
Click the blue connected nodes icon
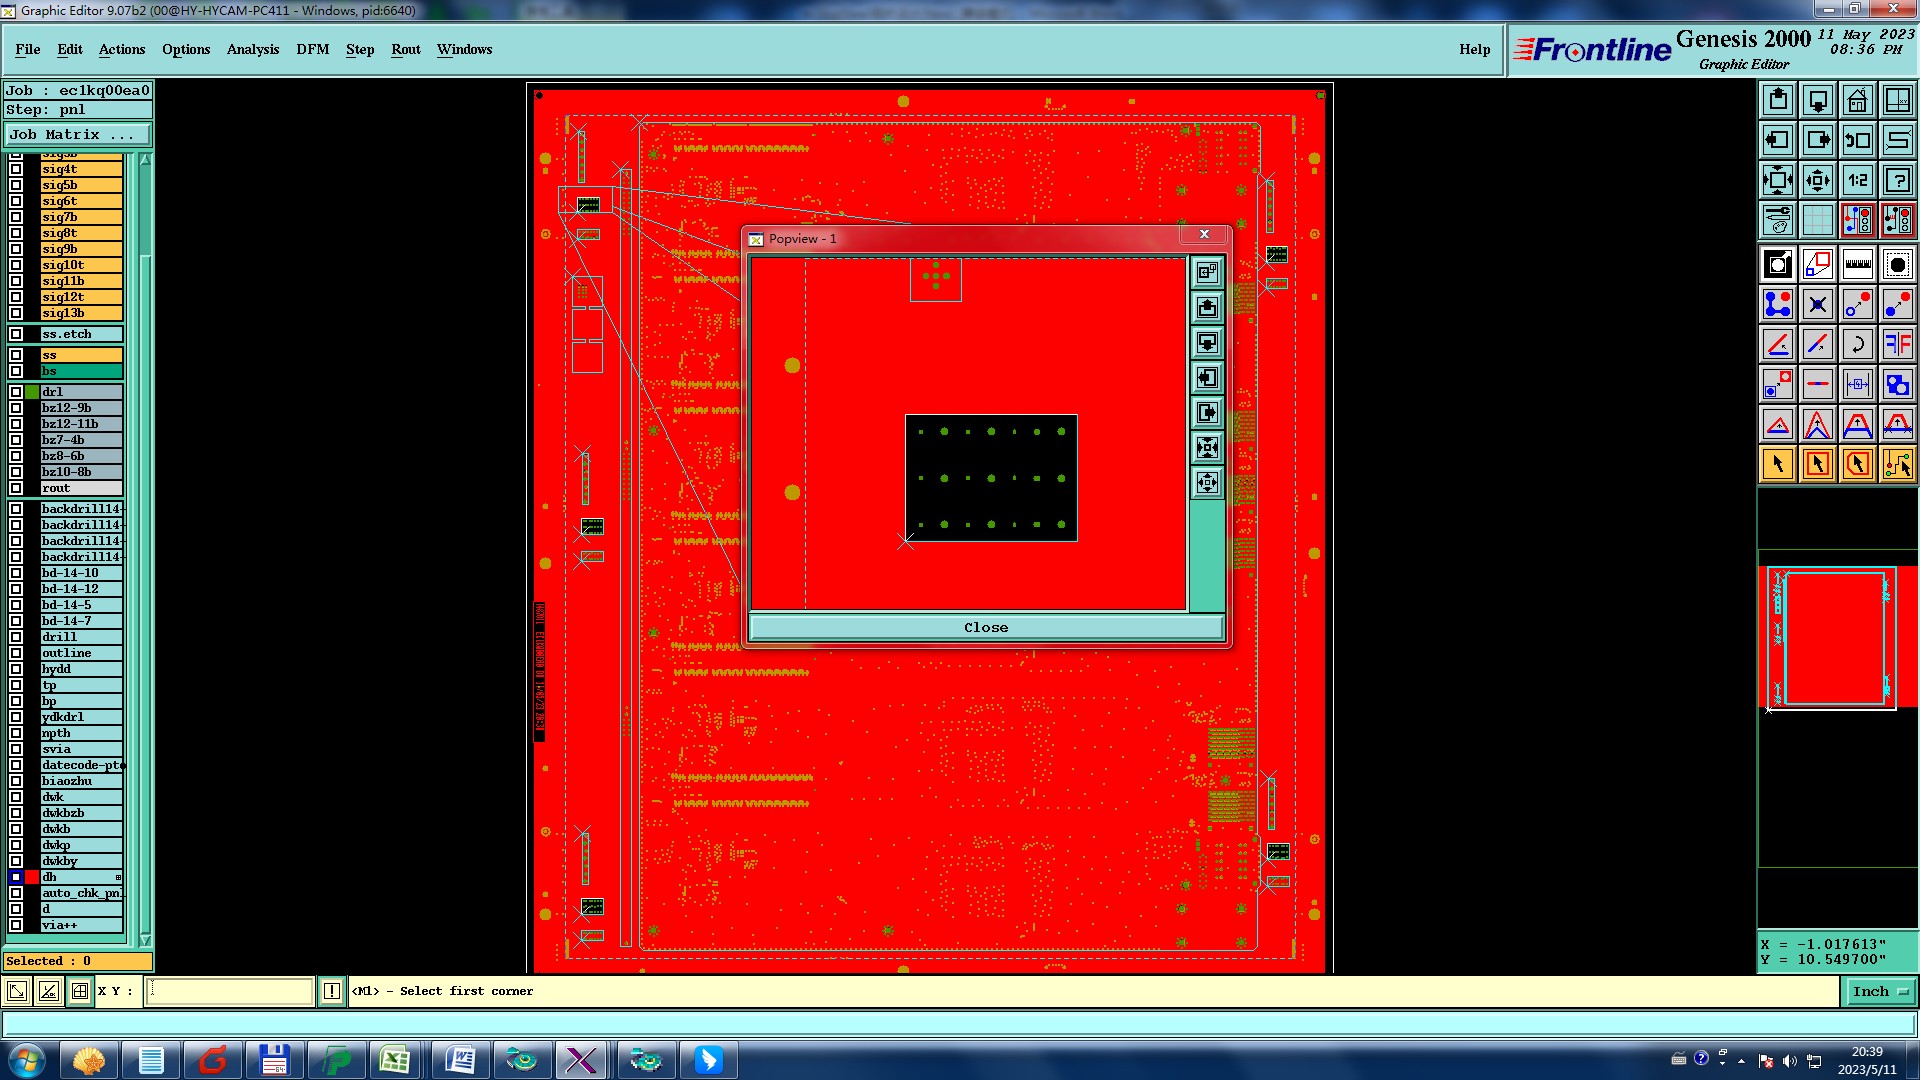point(1778,304)
